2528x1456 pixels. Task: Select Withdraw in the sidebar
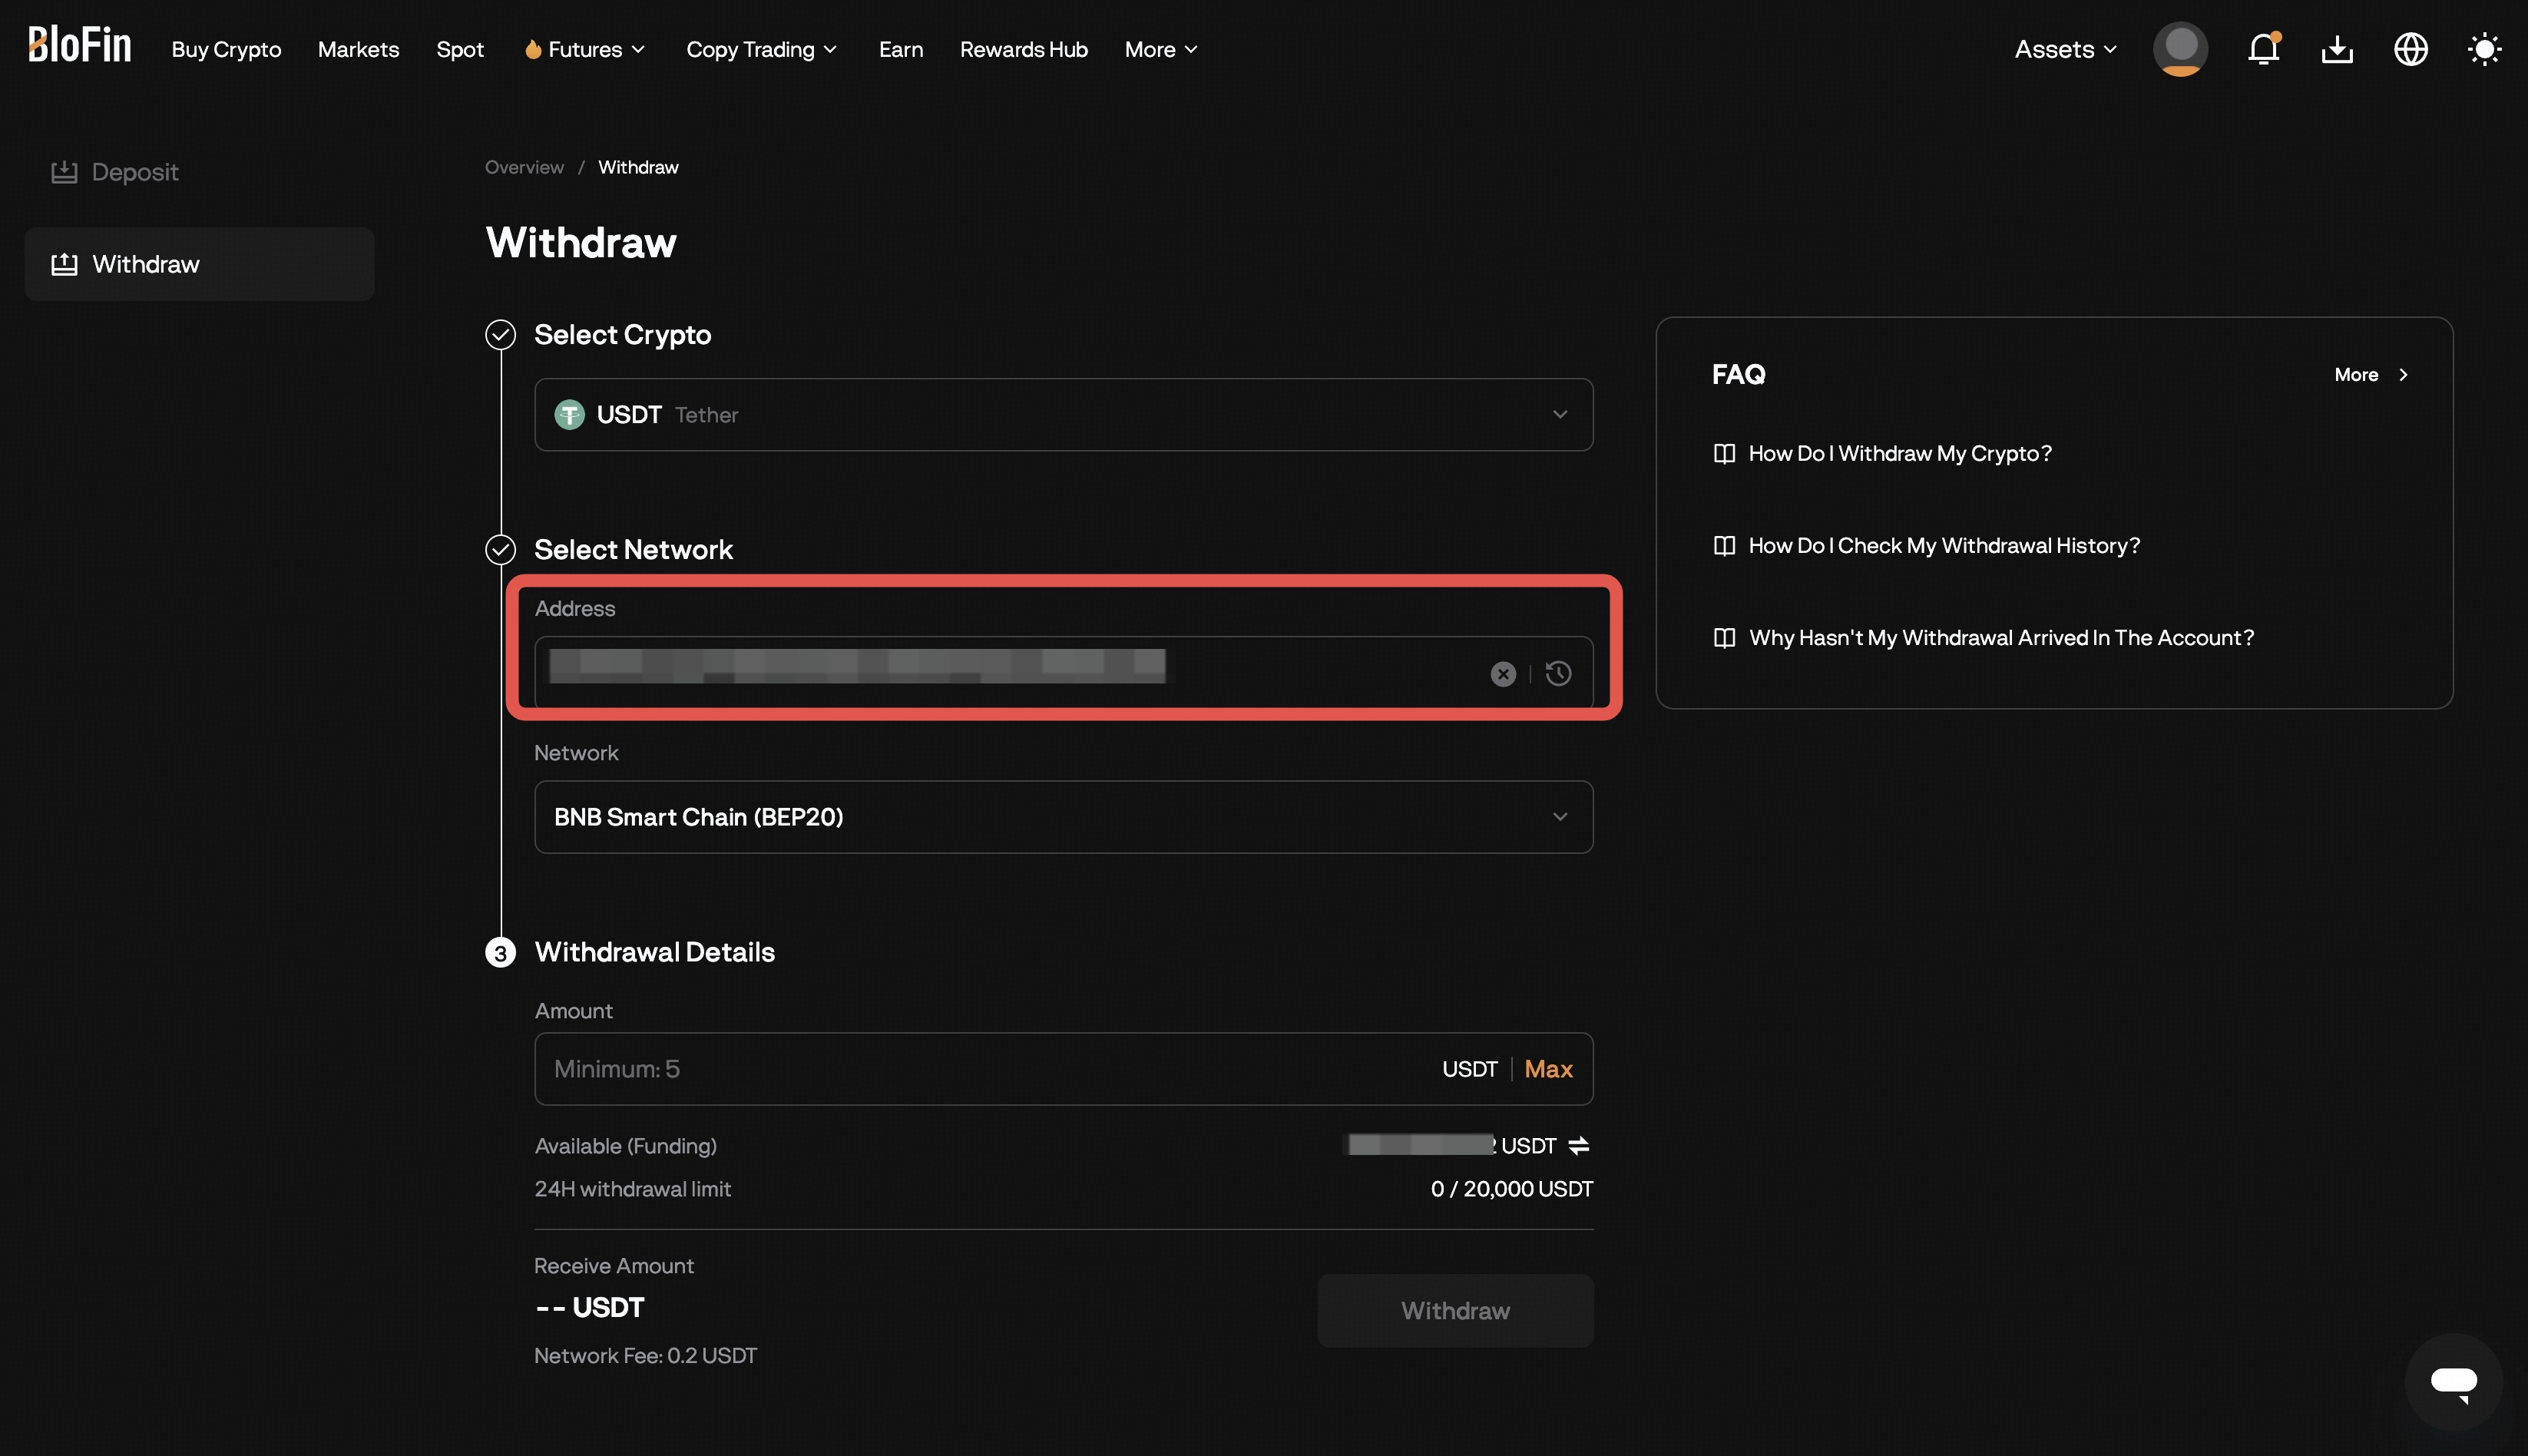coord(145,264)
